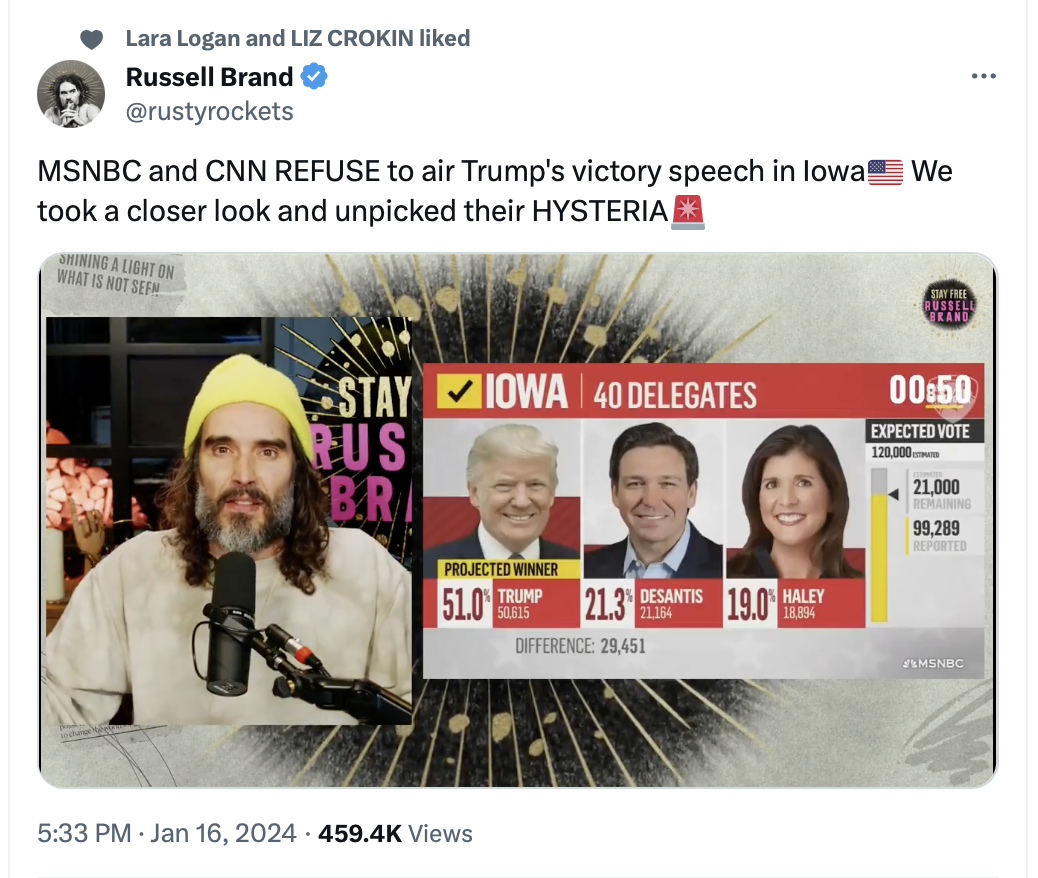Click the round Stay Free Russell Brand badge
The width and height of the screenshot is (1038, 878).
click(x=946, y=302)
